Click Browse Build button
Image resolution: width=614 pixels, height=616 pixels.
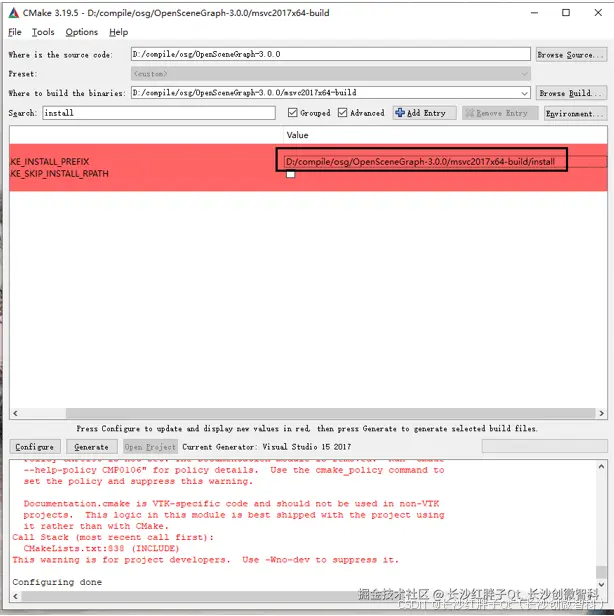571,94
